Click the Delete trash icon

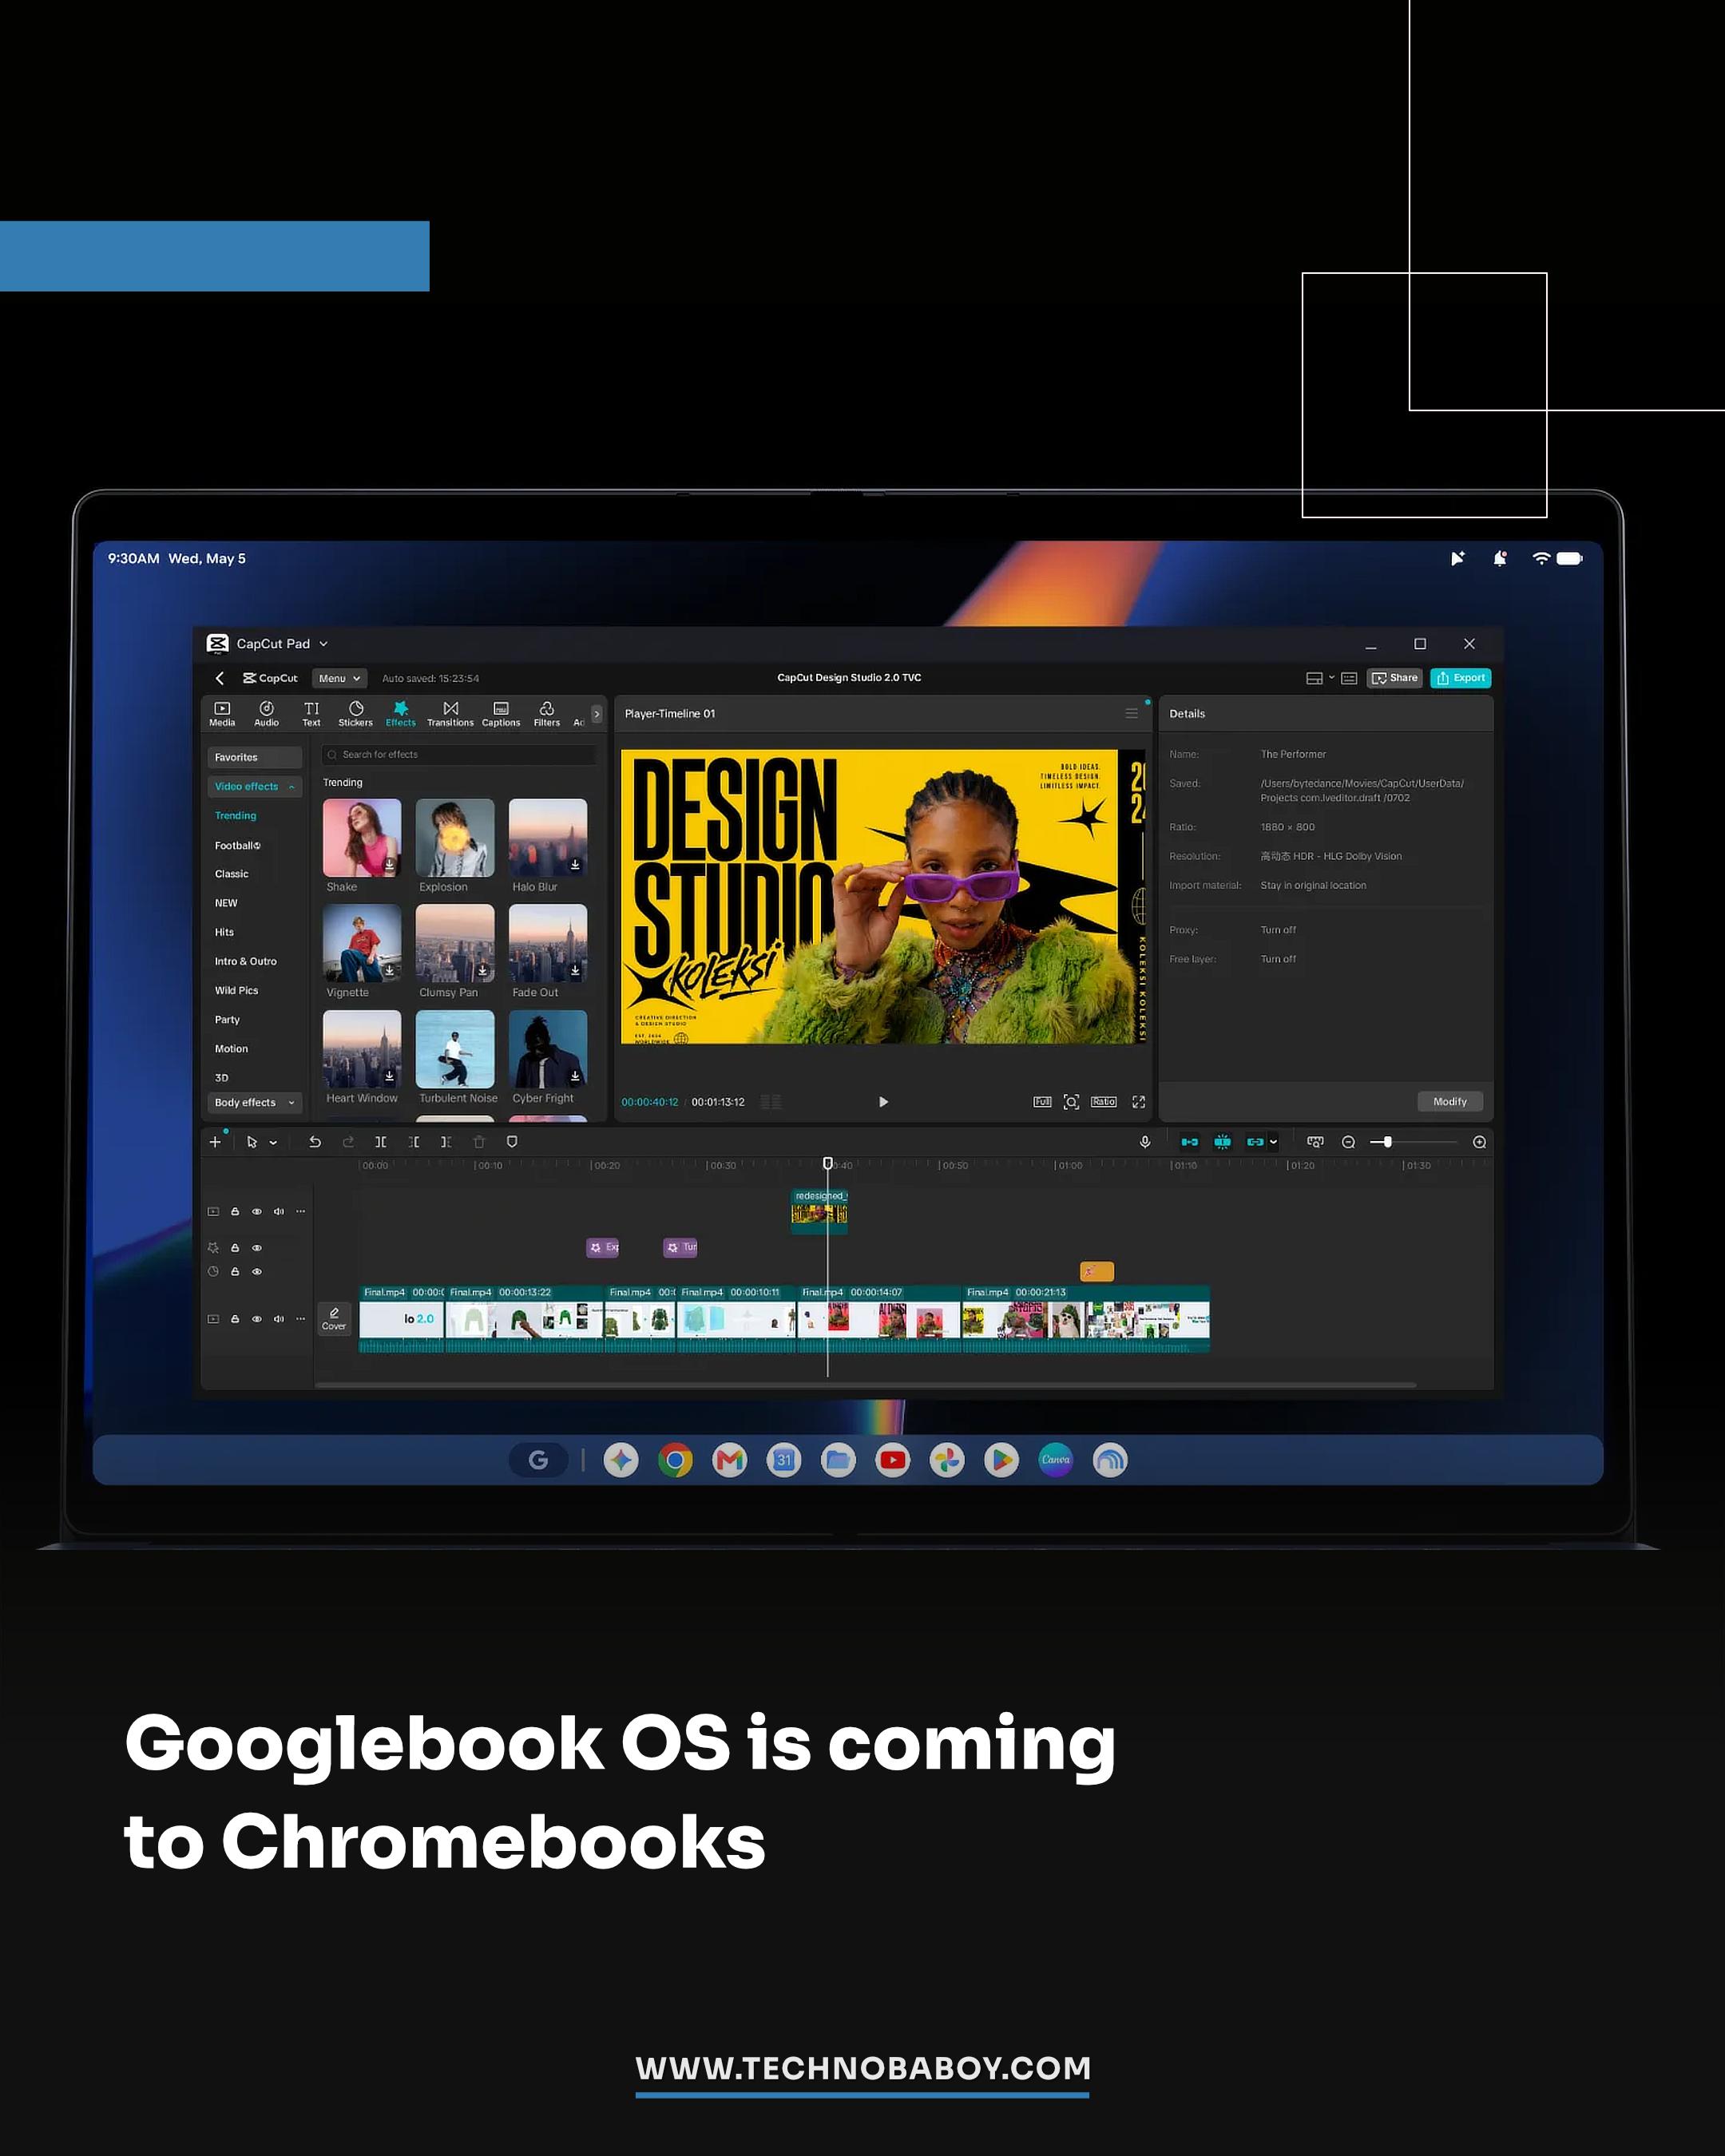click(479, 1142)
